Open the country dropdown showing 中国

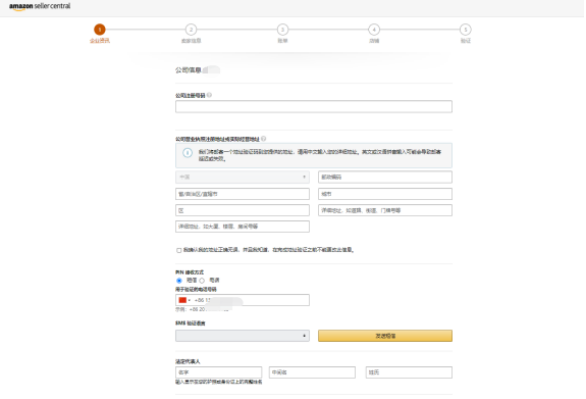coord(242,177)
